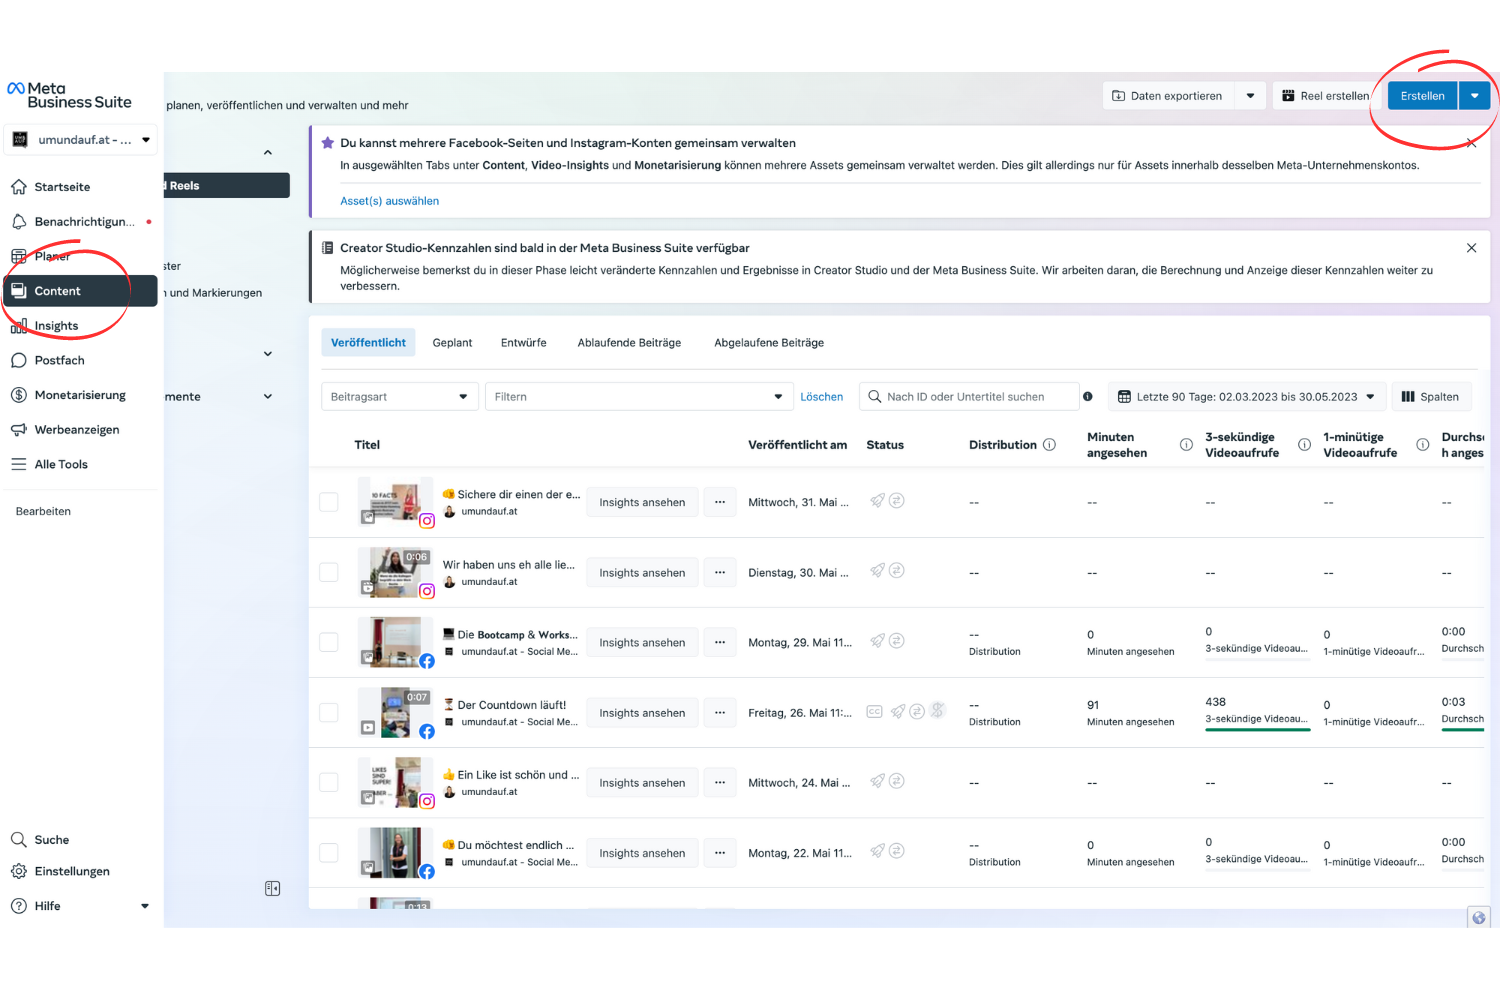This screenshot has width=1500, height=1000.
Task: Click 1-minütige Videoaufrufe info icon
Action: pos(1422,445)
